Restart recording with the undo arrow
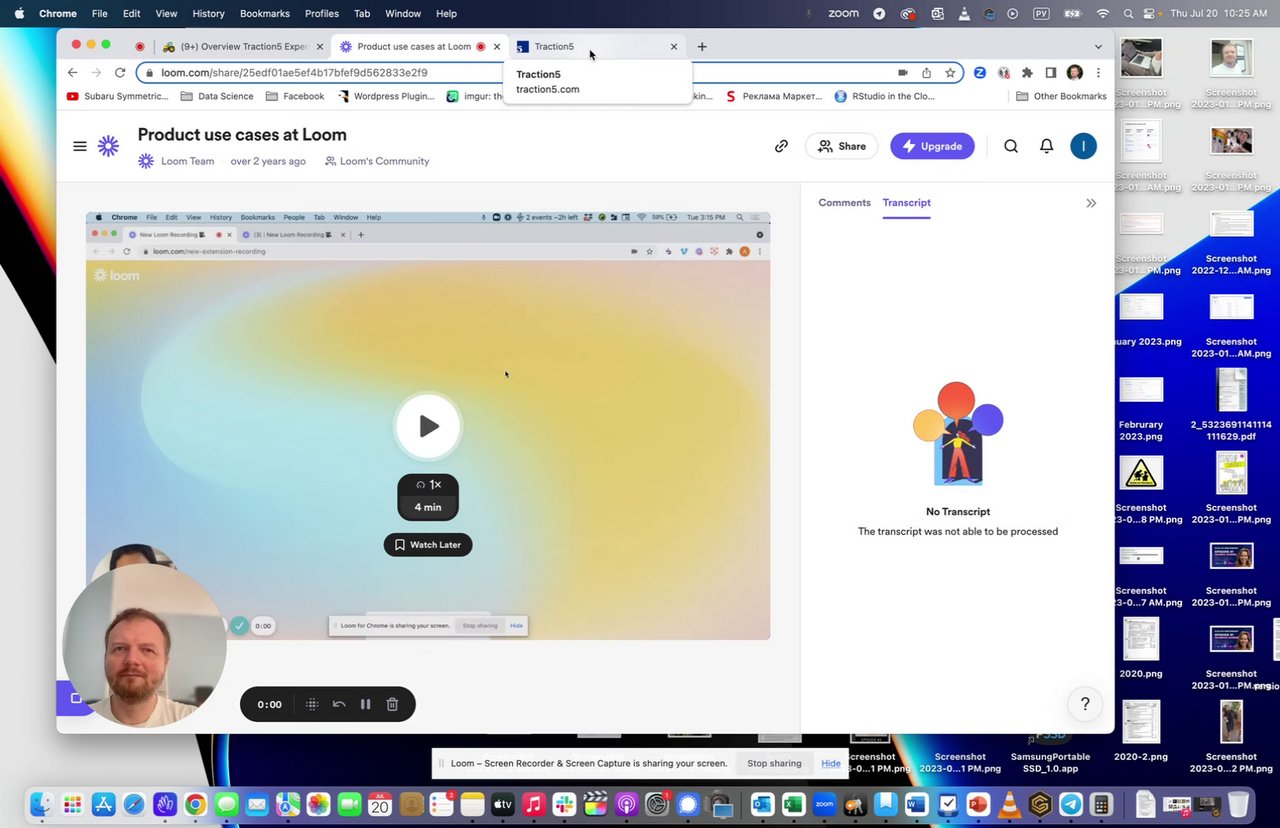Viewport: 1280px width, 828px height. [339, 704]
